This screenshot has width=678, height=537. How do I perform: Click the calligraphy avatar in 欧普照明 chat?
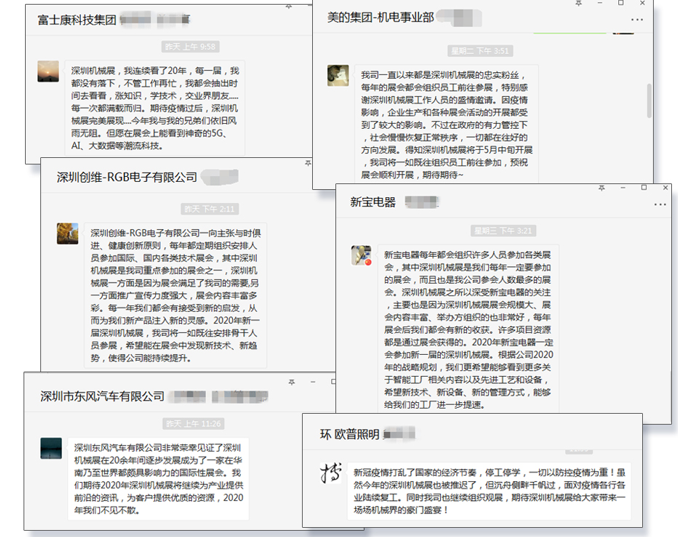(x=331, y=473)
